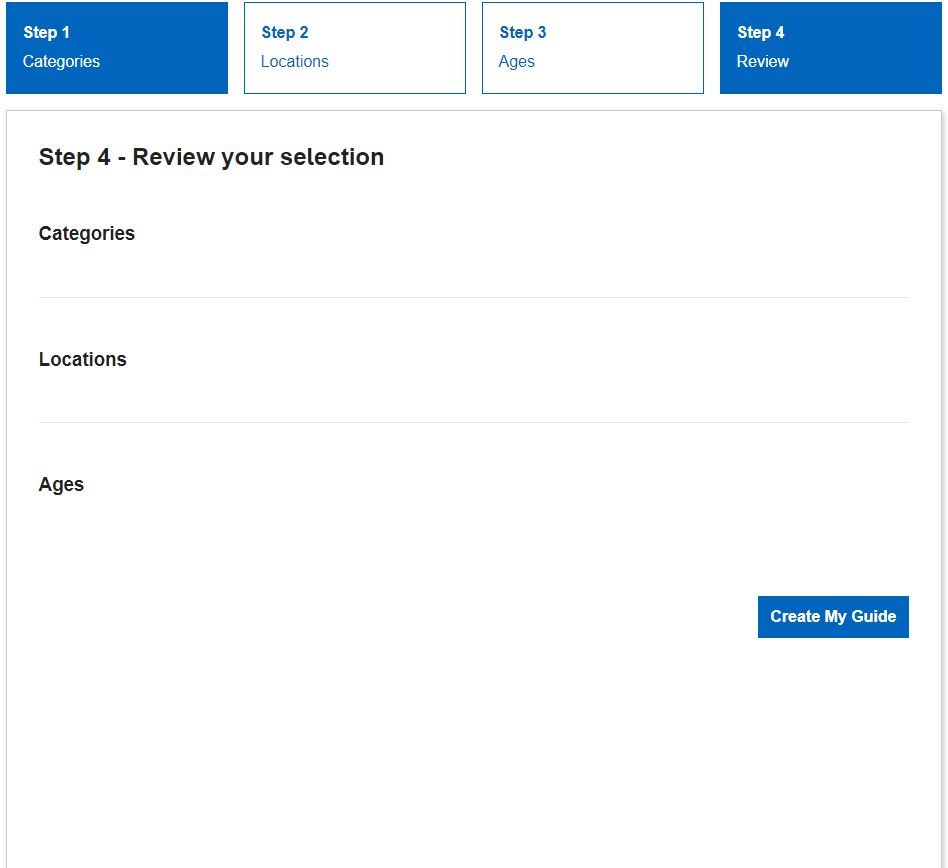Go back to the Step 1 Categories tab
The height and width of the screenshot is (868, 948).
(117, 48)
